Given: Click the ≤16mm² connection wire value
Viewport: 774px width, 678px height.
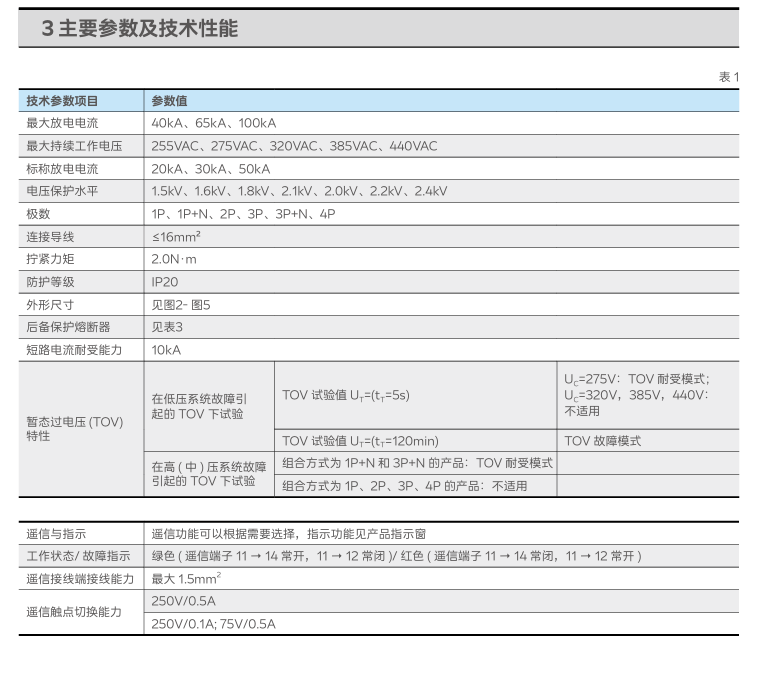Looking at the screenshot, I should pos(179,237).
